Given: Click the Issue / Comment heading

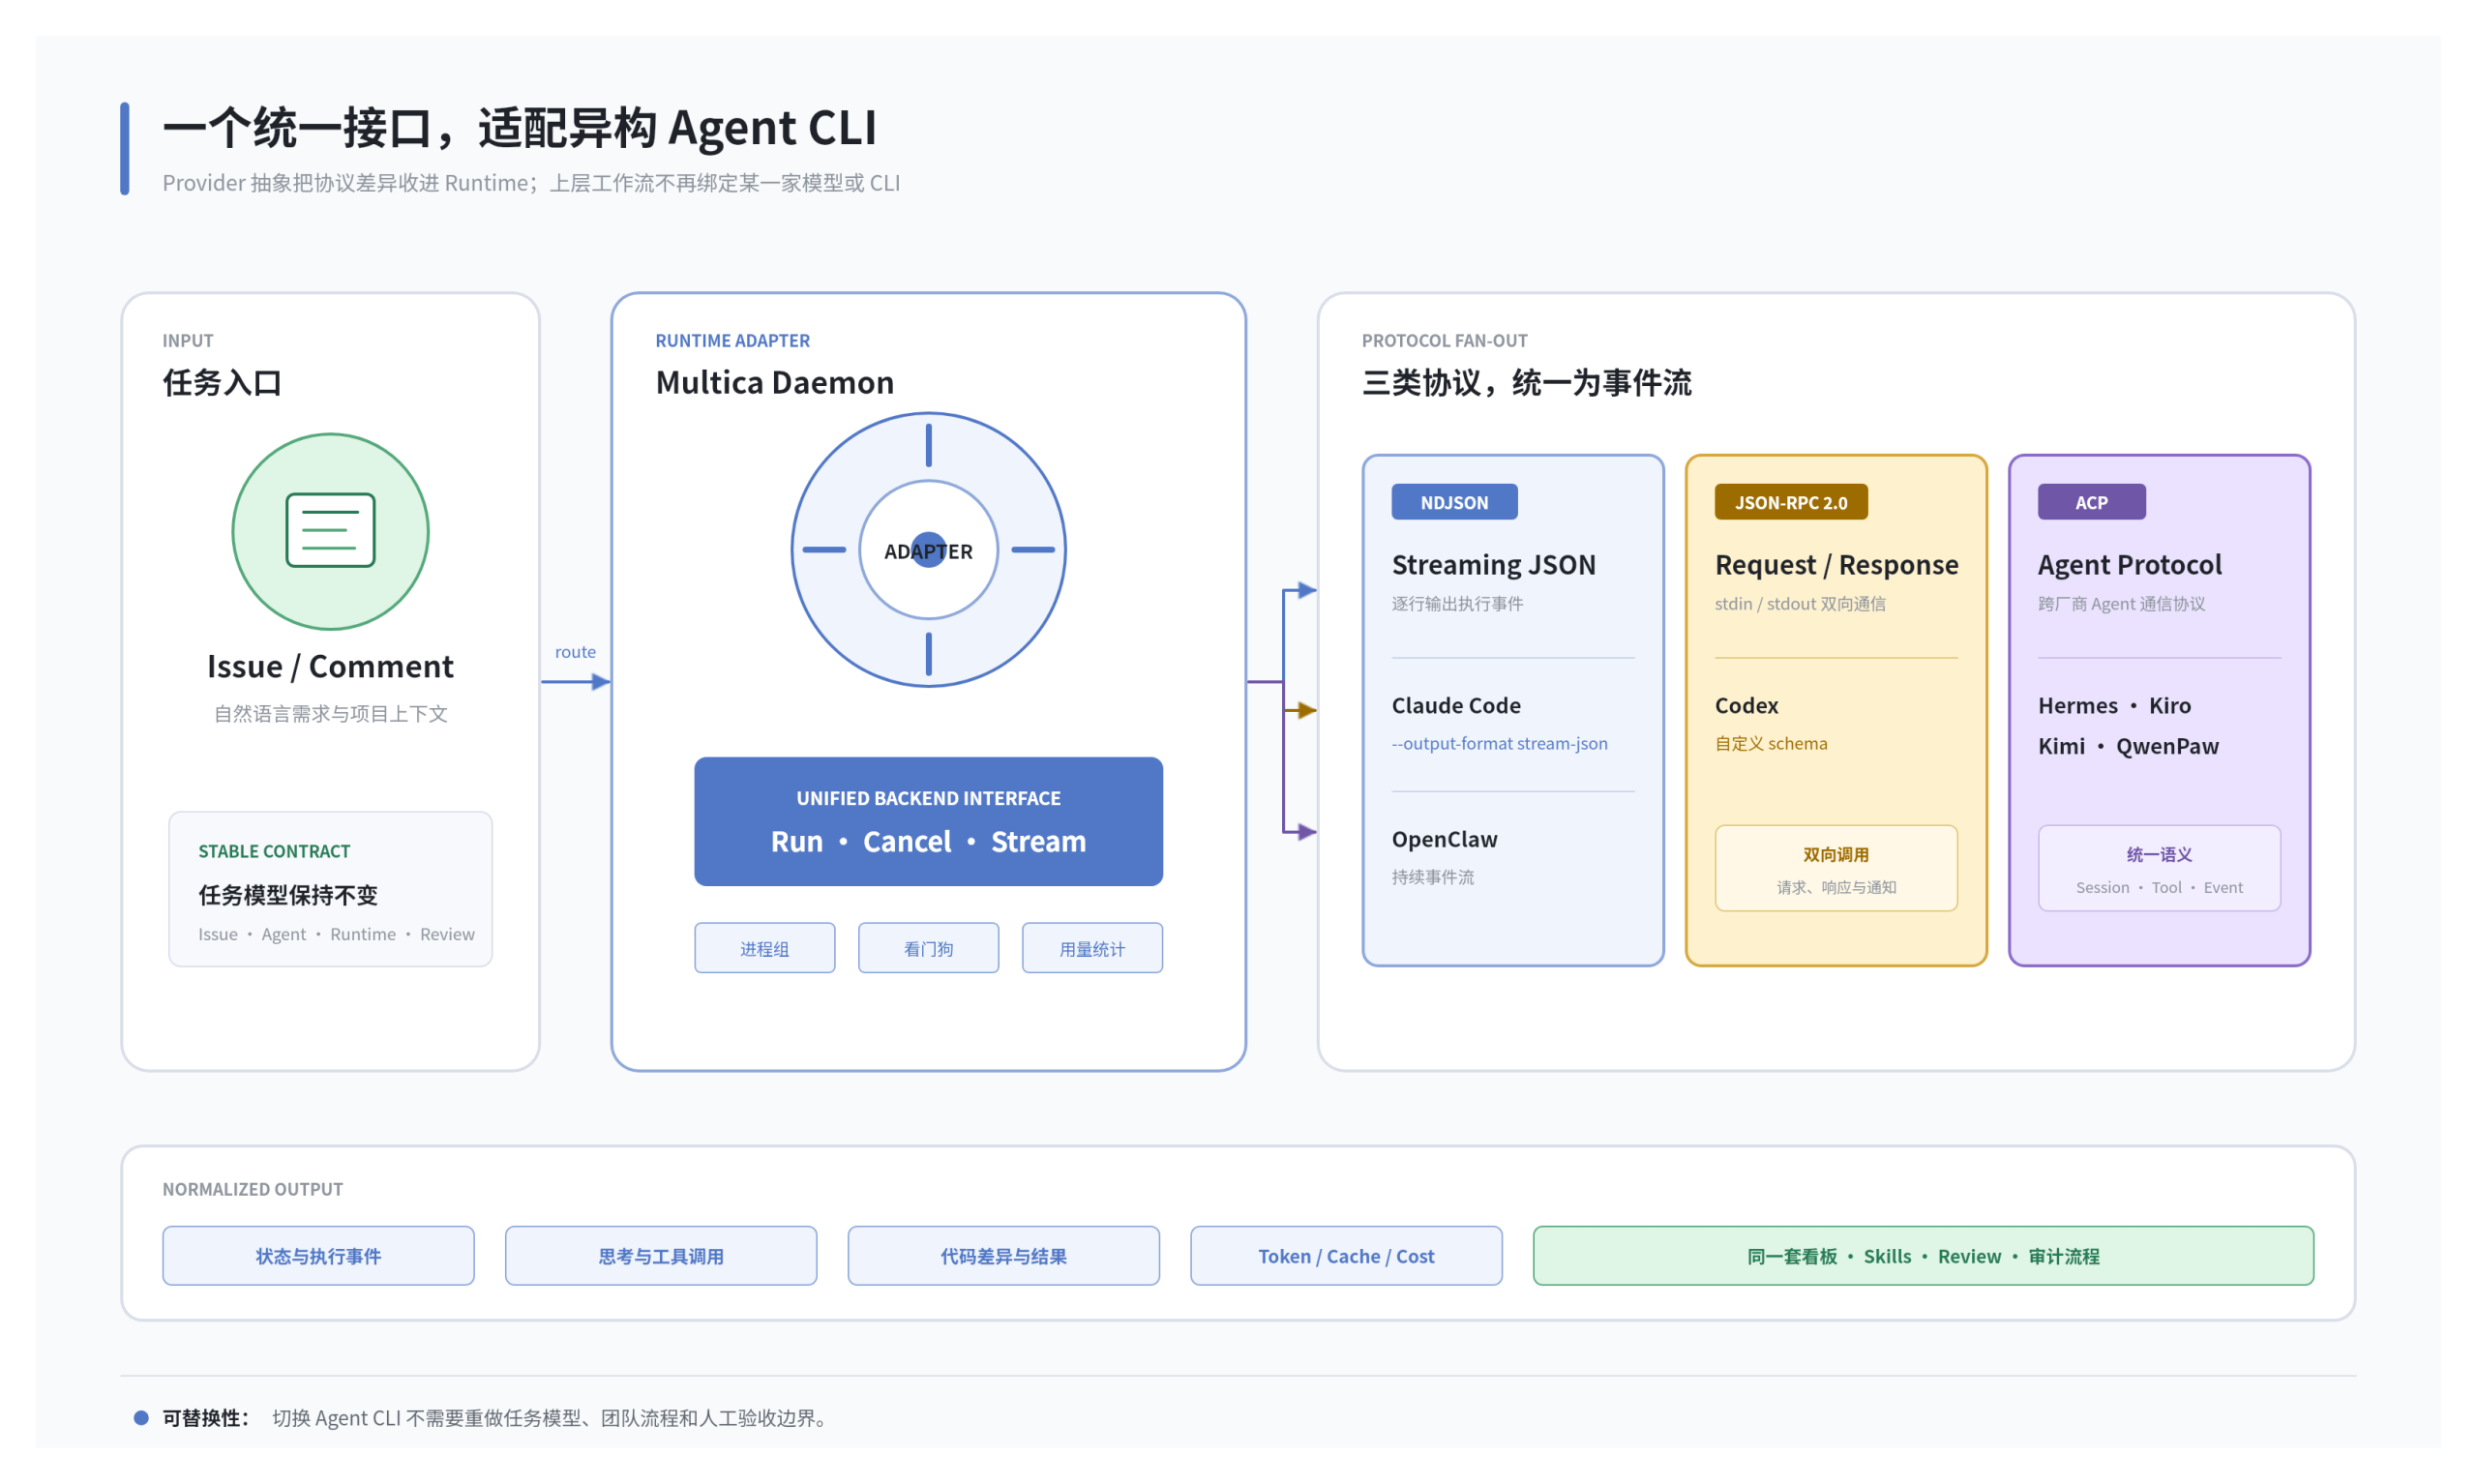Looking at the screenshot, I should (330, 666).
